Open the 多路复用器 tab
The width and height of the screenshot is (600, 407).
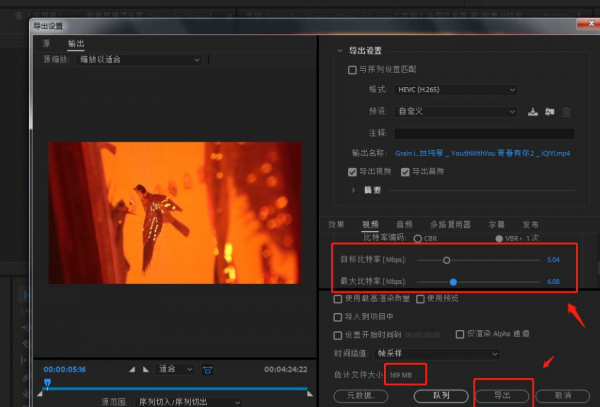pos(450,225)
